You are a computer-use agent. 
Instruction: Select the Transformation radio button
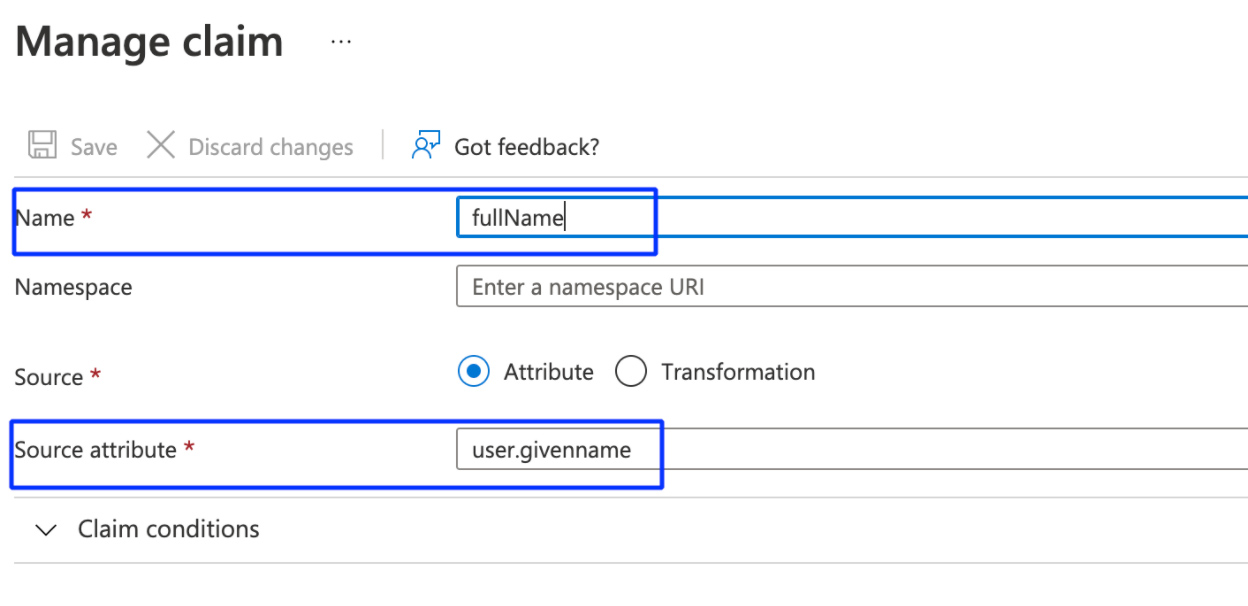[631, 372]
